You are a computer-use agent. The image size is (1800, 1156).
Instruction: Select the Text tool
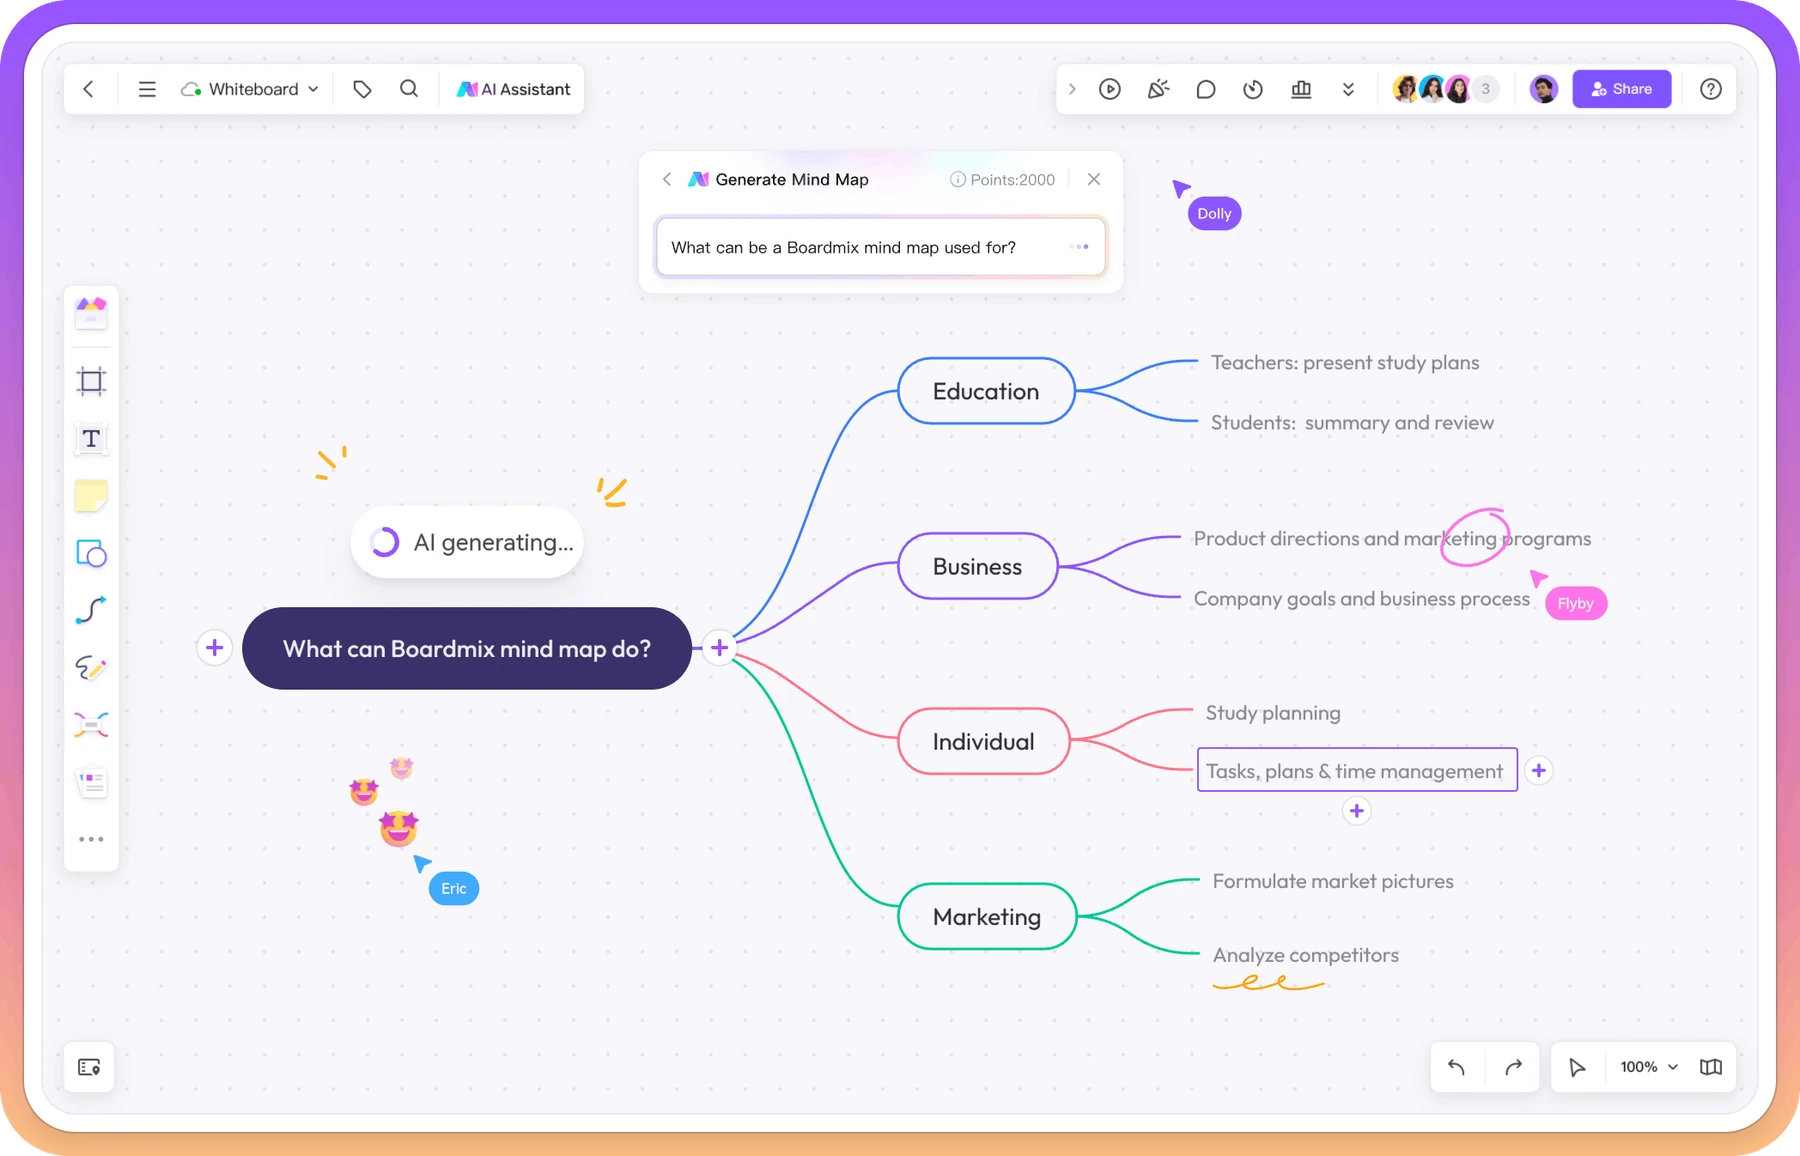tap(91, 438)
